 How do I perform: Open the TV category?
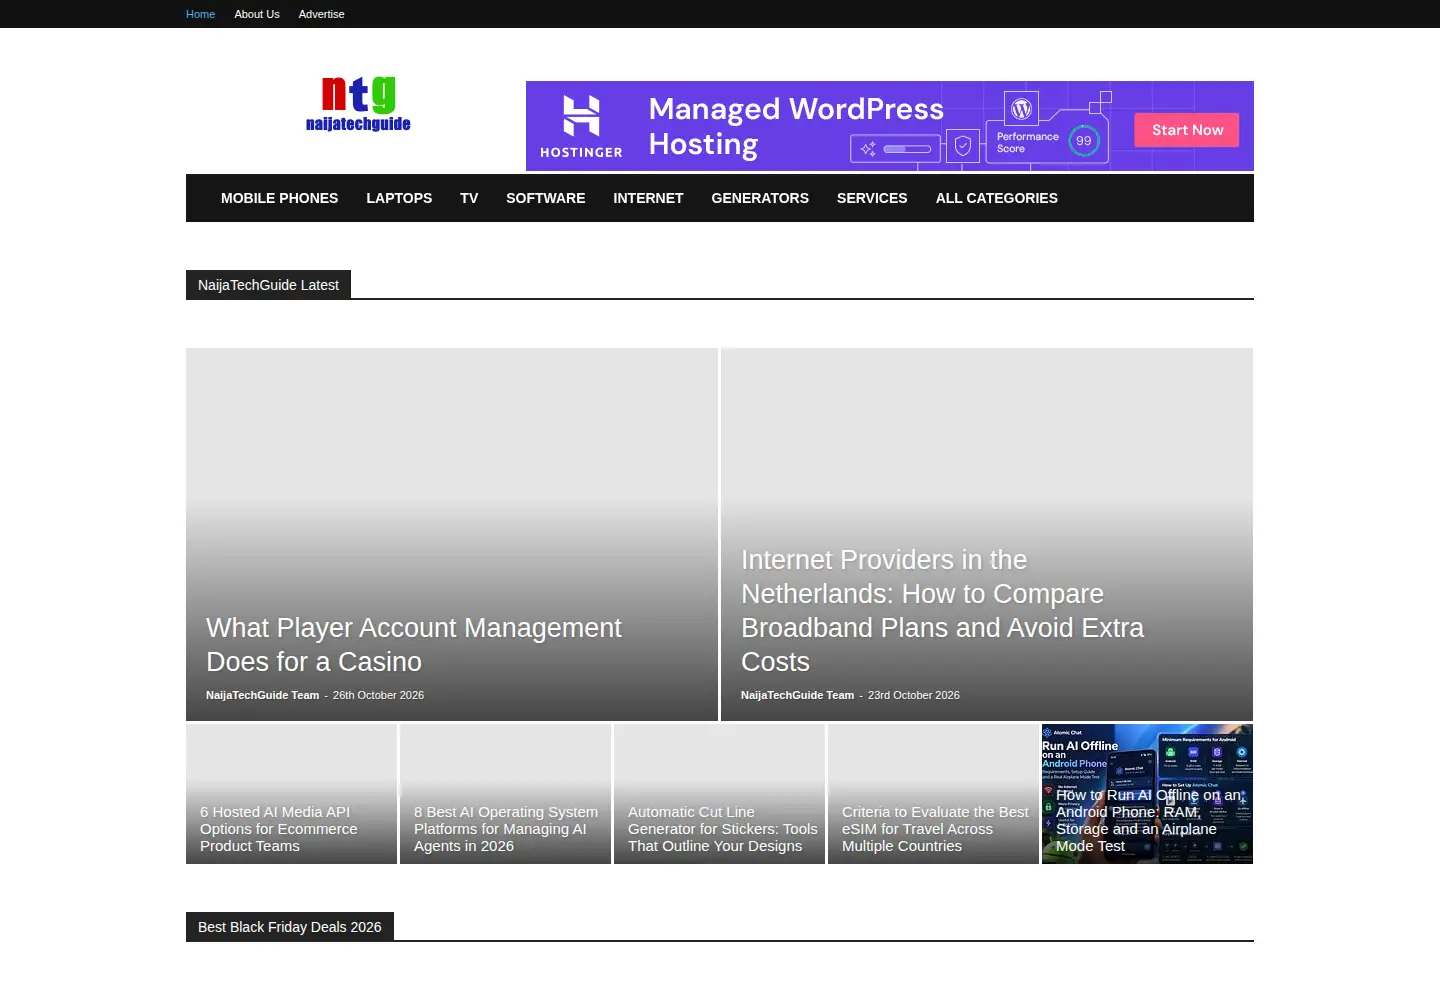[469, 198]
